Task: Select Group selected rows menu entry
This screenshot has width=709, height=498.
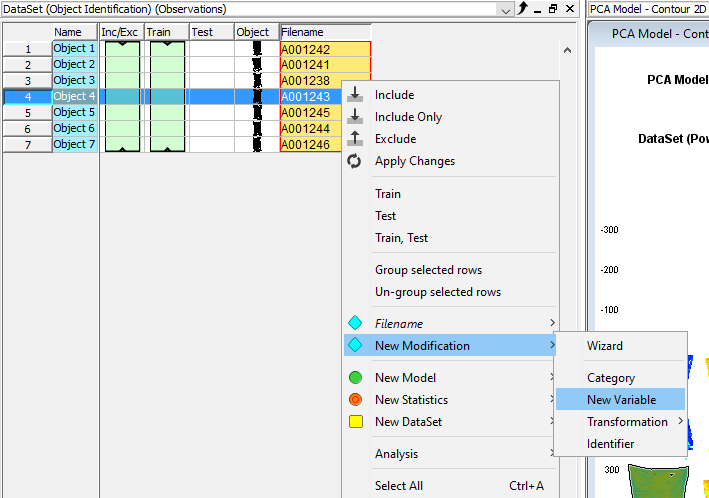Action: 428,270
